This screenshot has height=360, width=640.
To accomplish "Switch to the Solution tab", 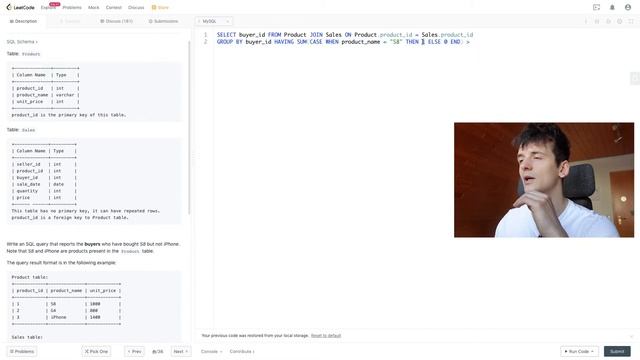I will 70,21.
